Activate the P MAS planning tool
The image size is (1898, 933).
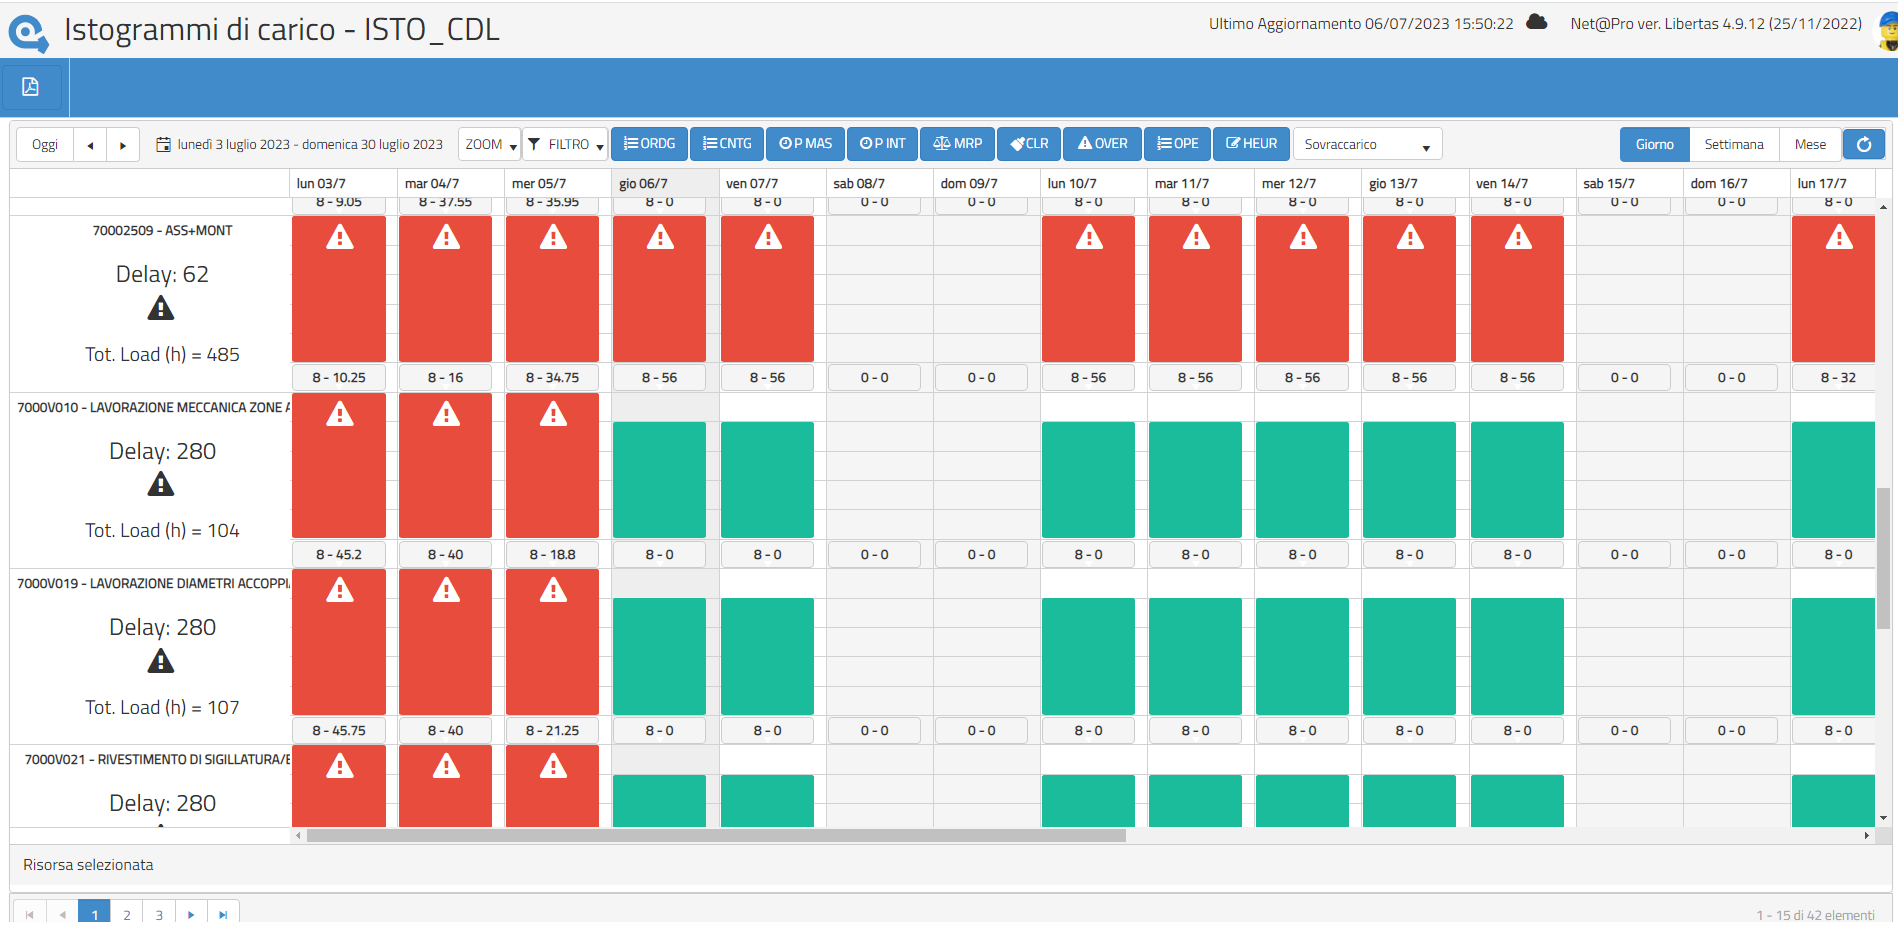point(805,144)
